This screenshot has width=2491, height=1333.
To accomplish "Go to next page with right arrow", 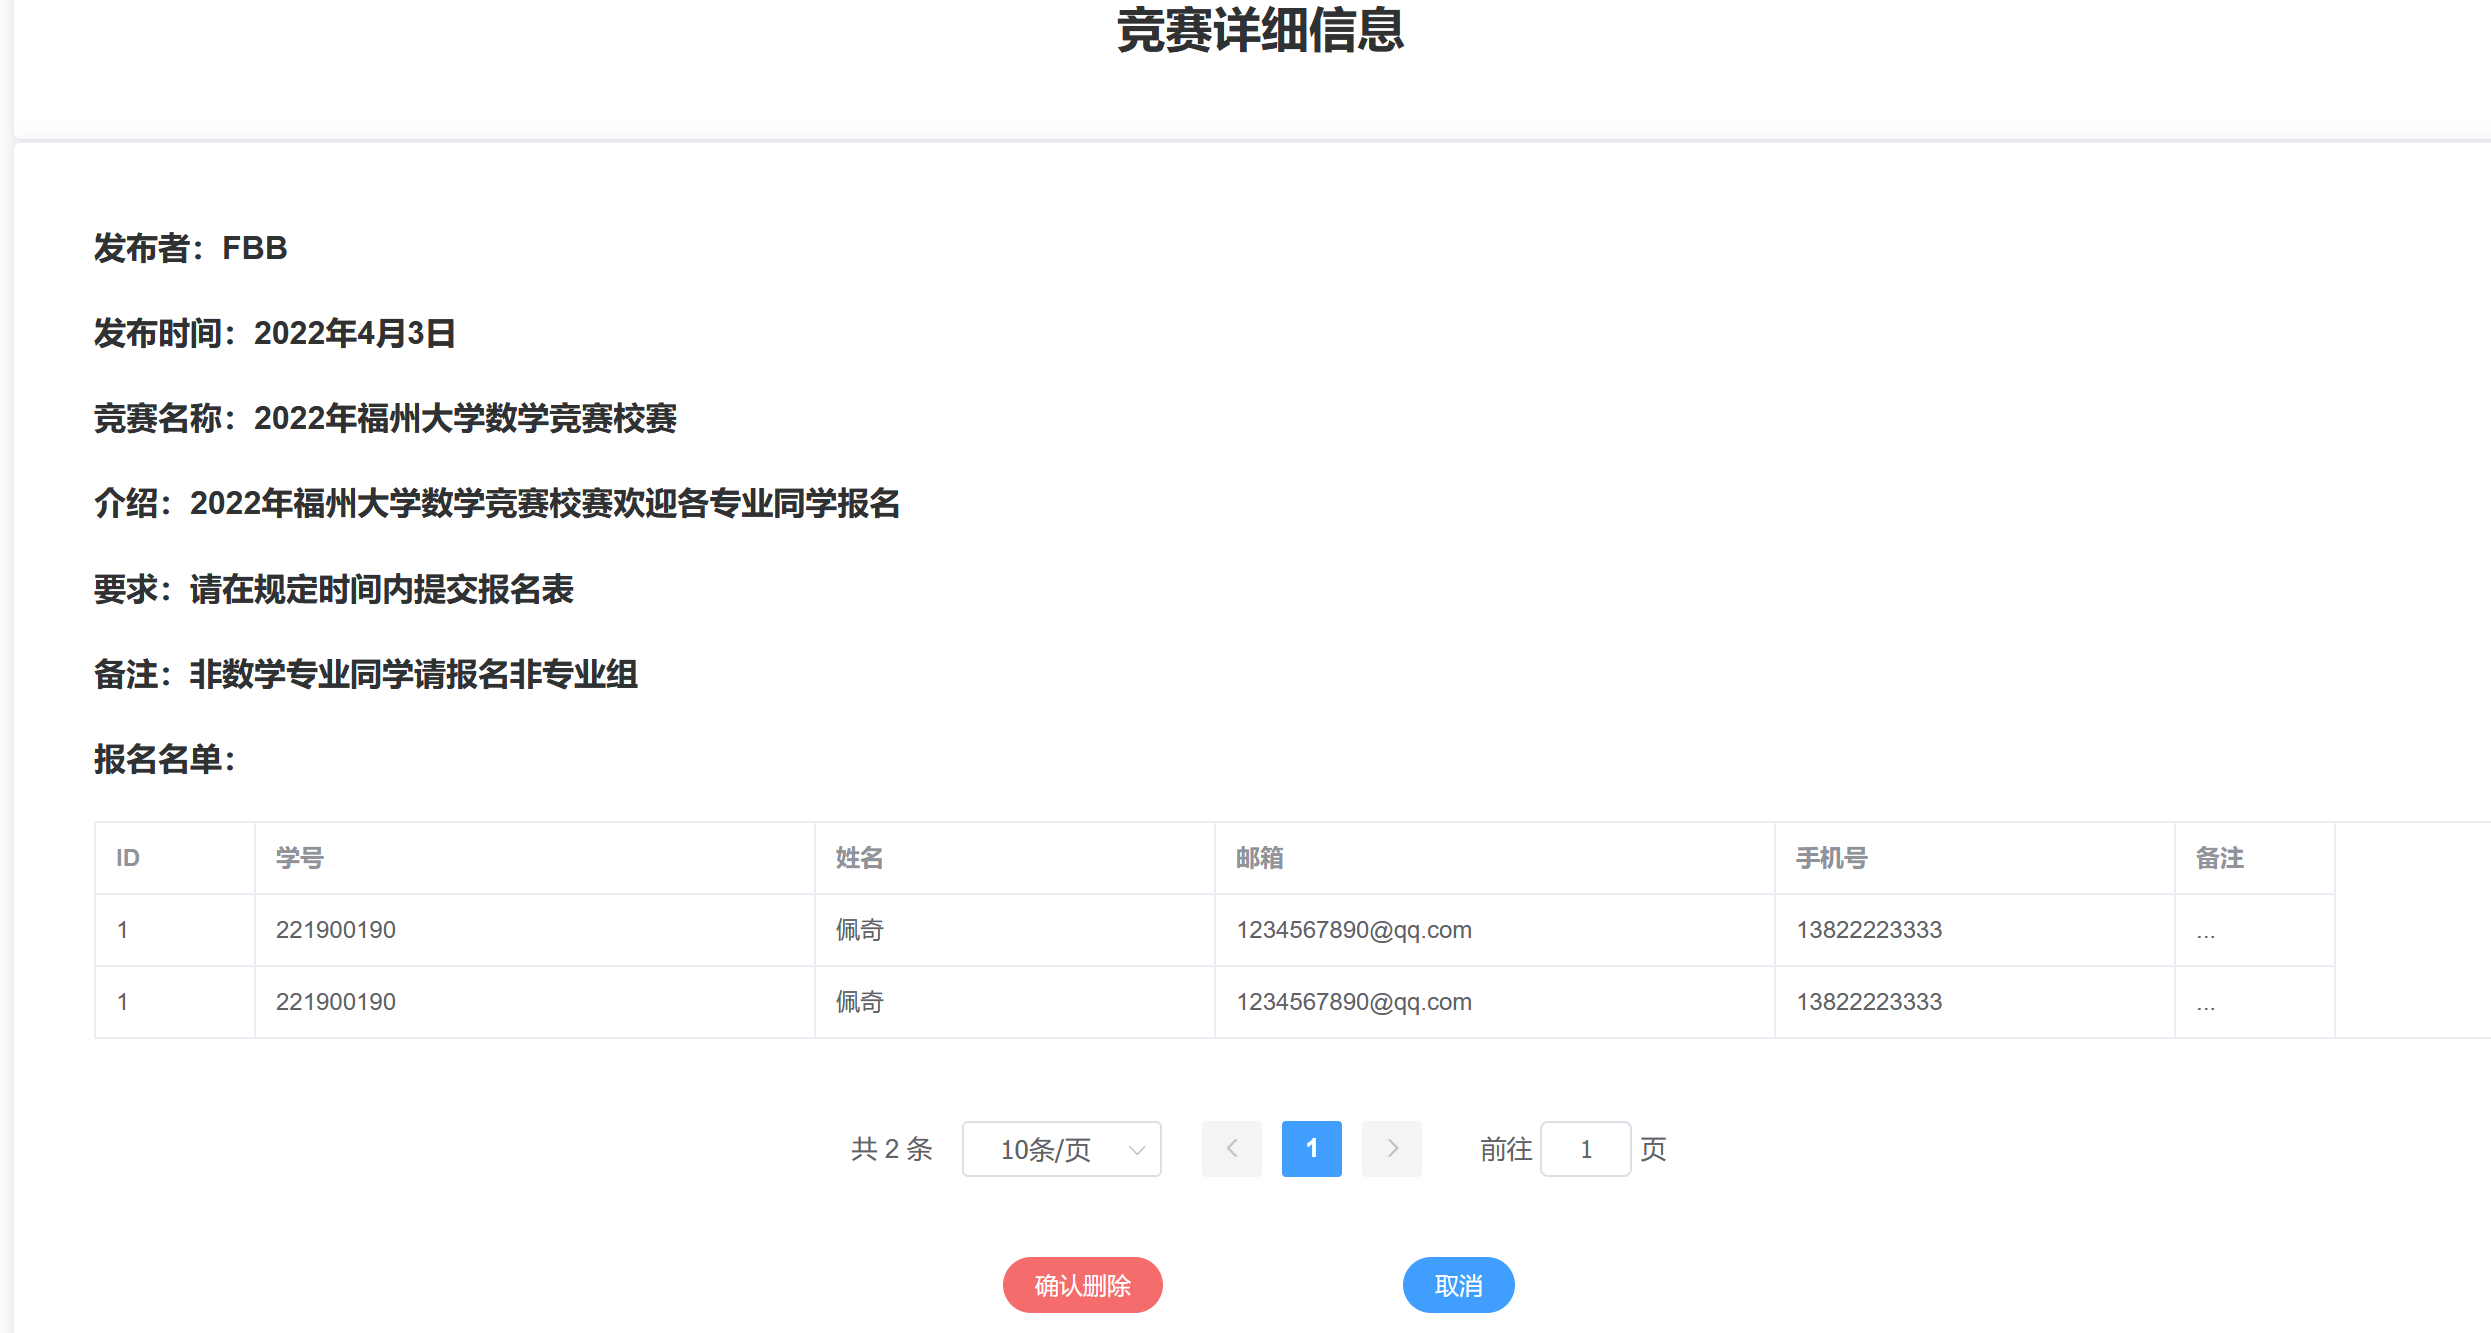I will 1391,1149.
